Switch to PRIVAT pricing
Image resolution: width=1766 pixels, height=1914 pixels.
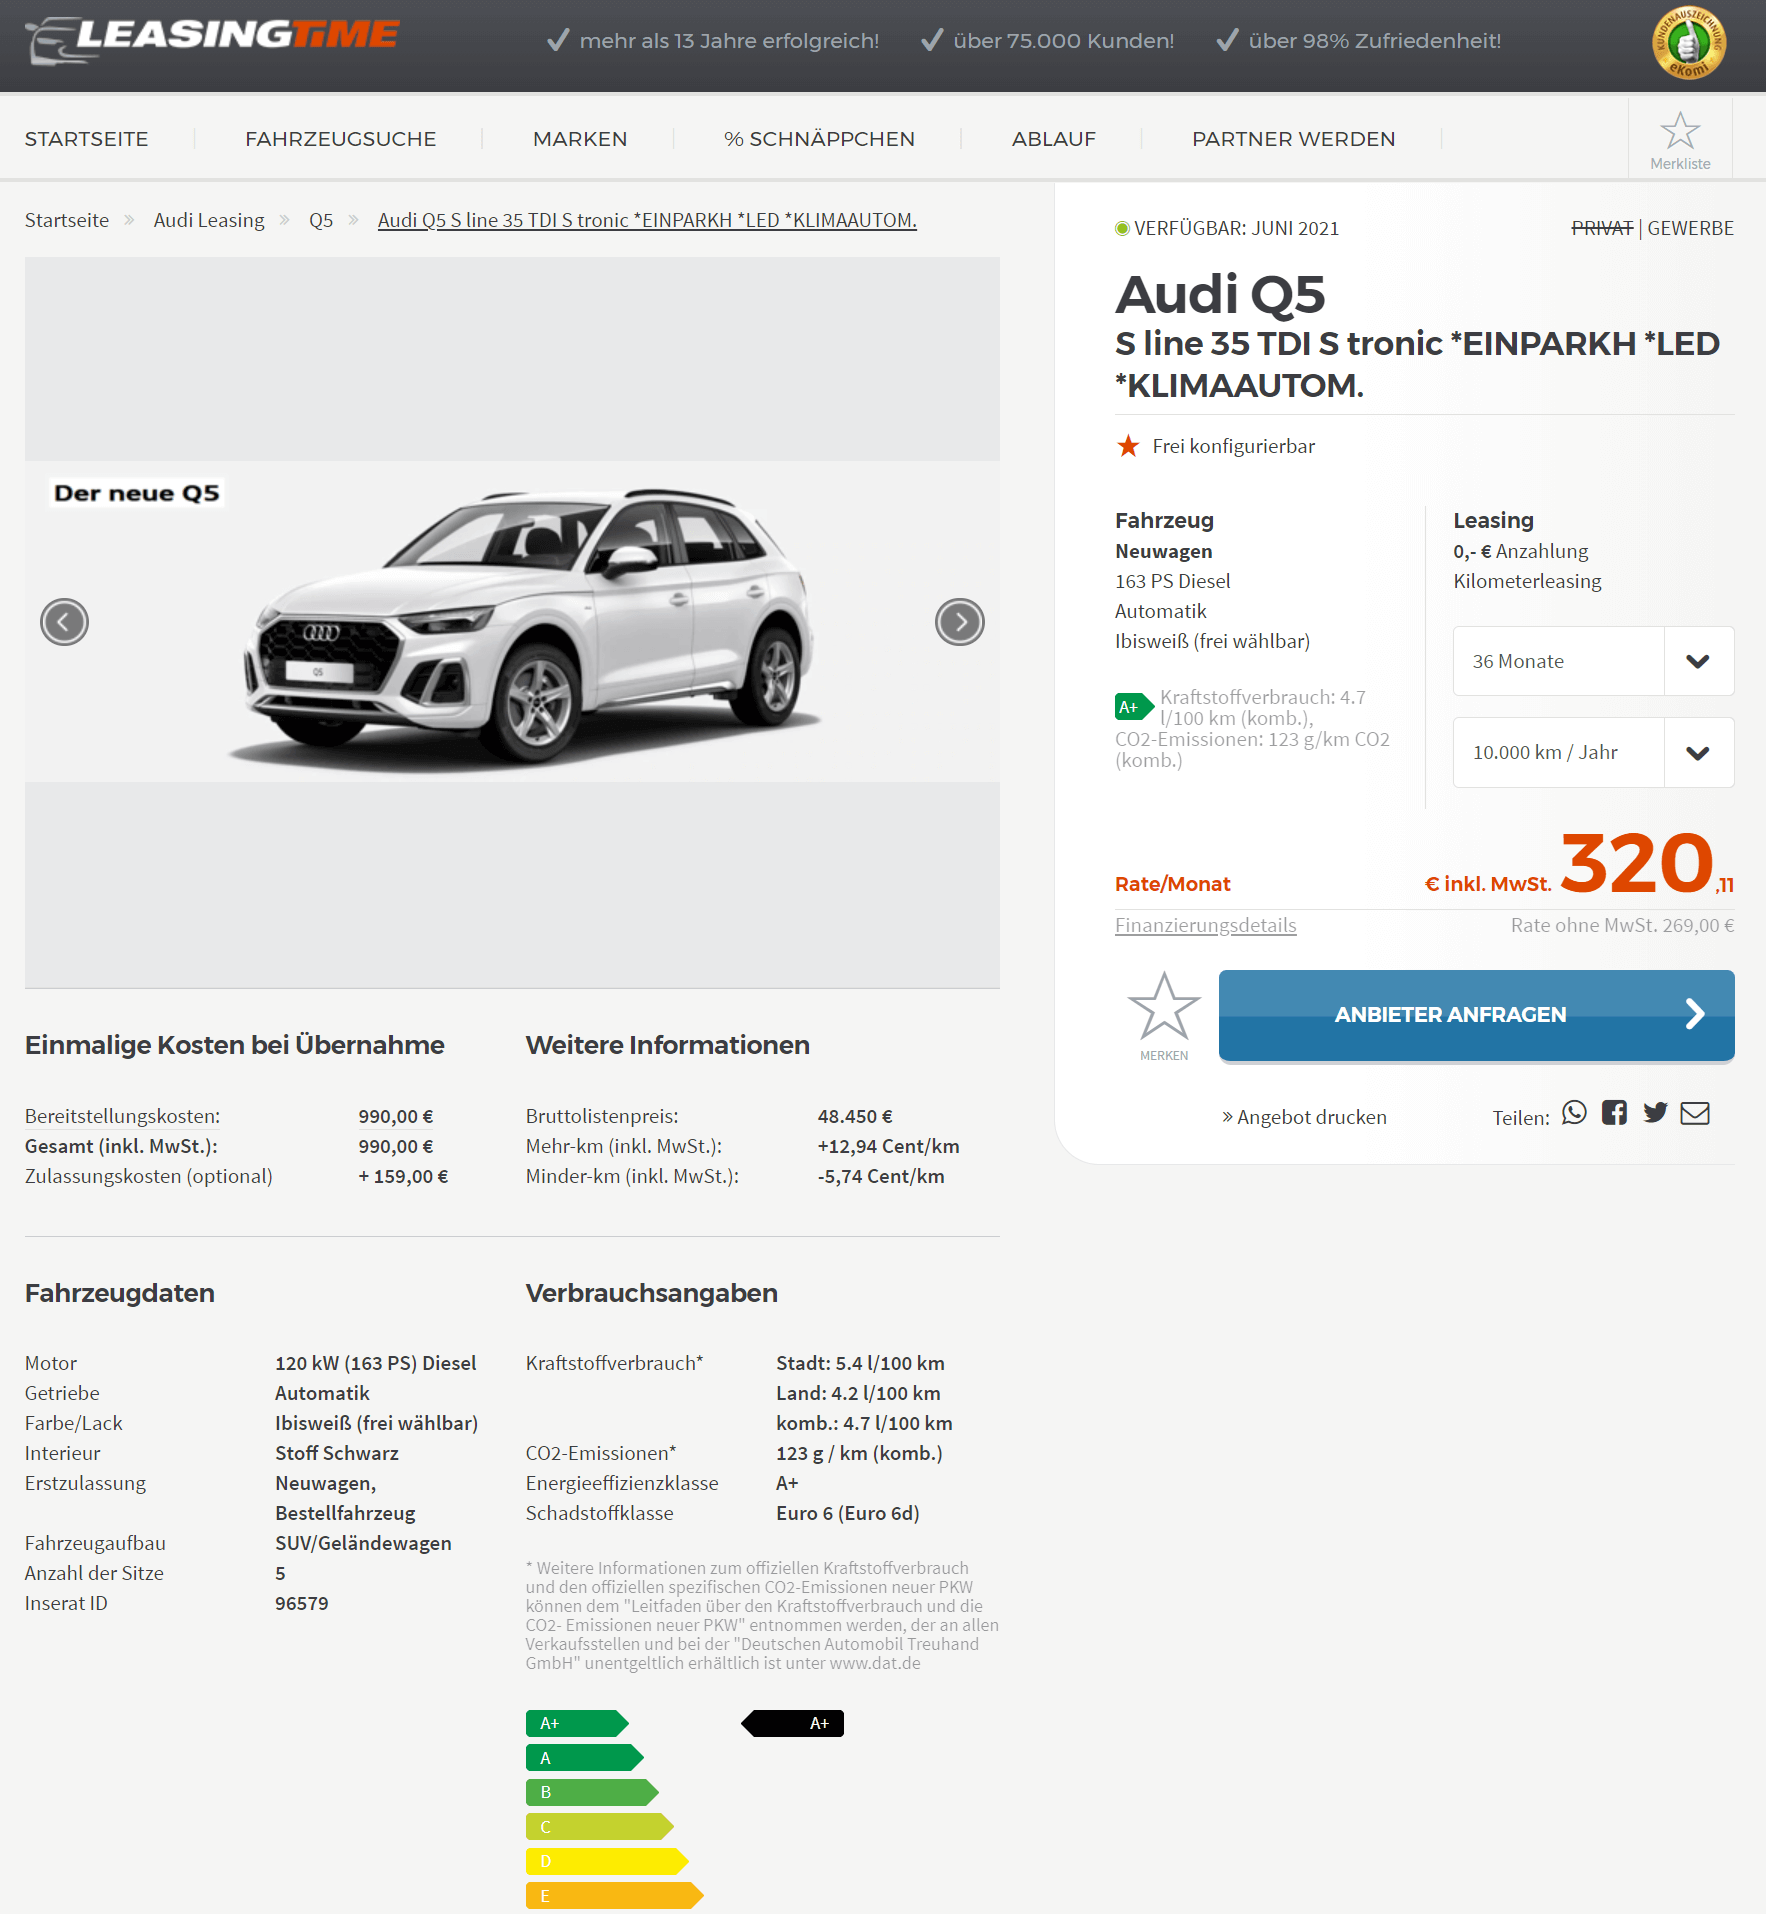(x=1602, y=228)
